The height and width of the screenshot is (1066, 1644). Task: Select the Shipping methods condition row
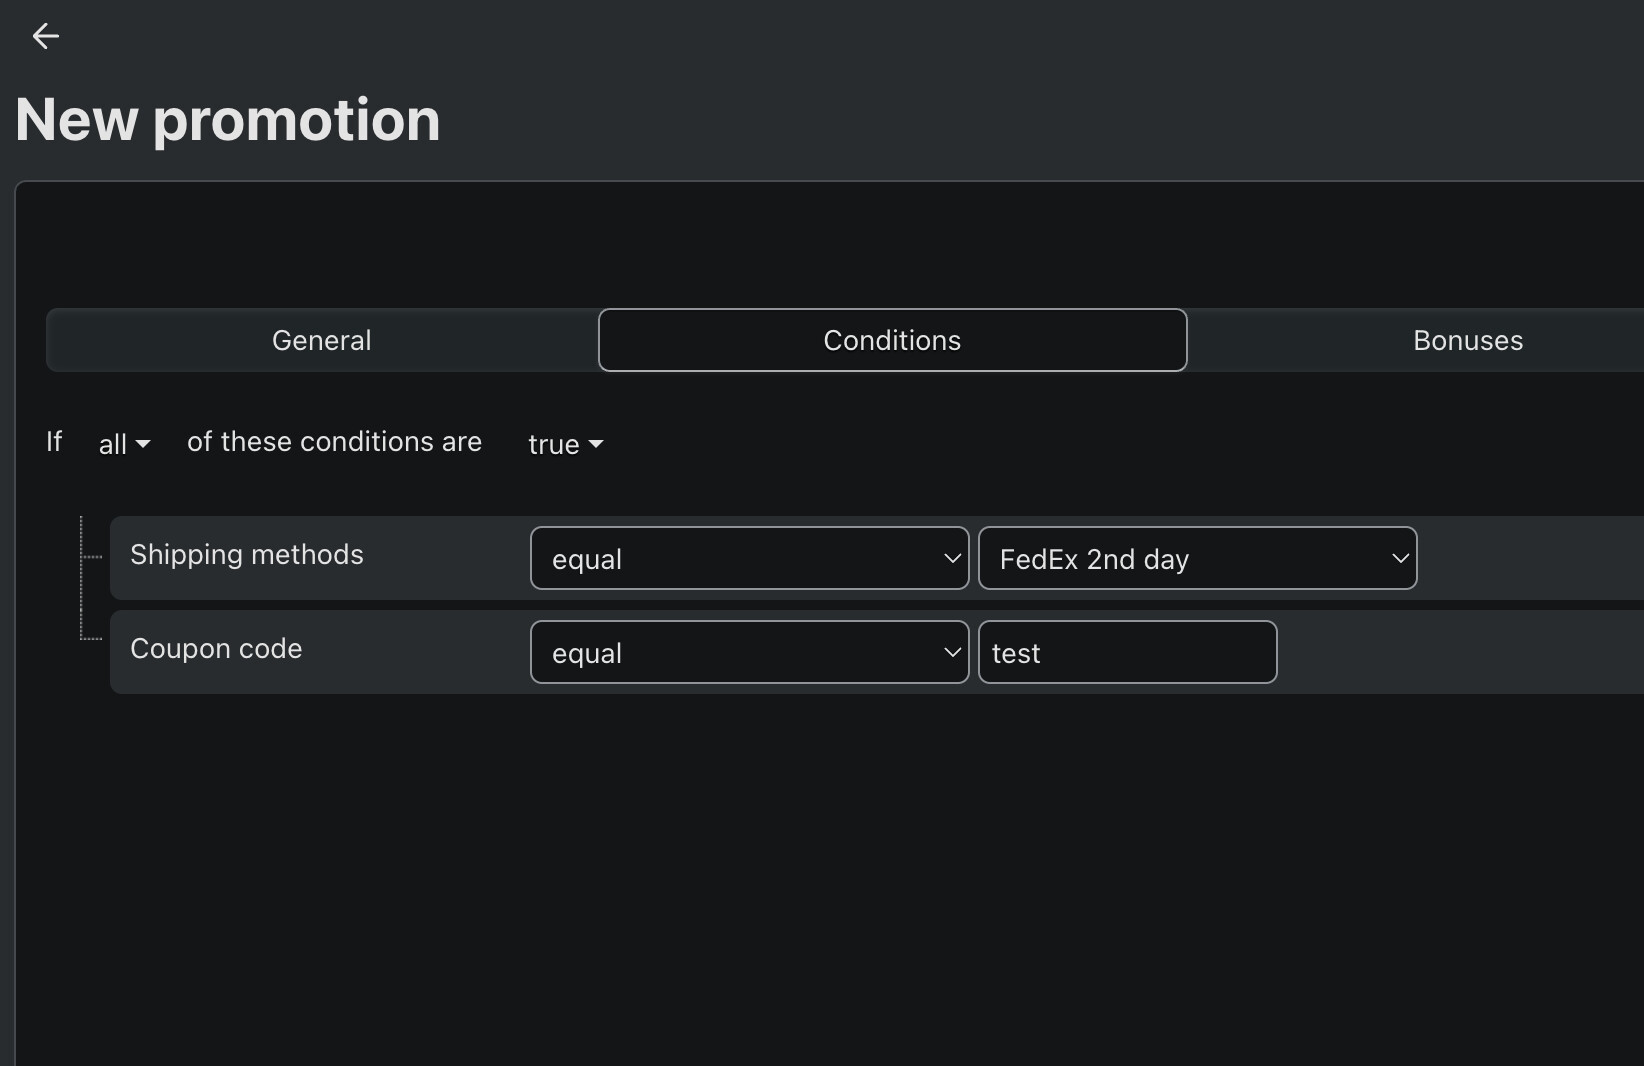coord(877,558)
